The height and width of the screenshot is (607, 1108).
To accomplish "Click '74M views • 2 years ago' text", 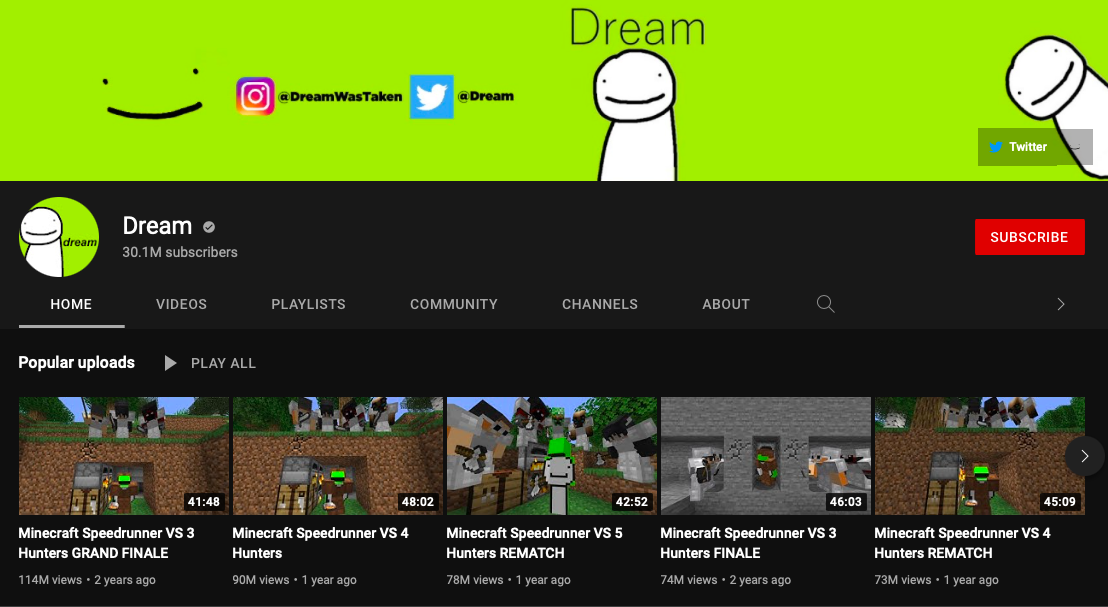I will coord(726,580).
